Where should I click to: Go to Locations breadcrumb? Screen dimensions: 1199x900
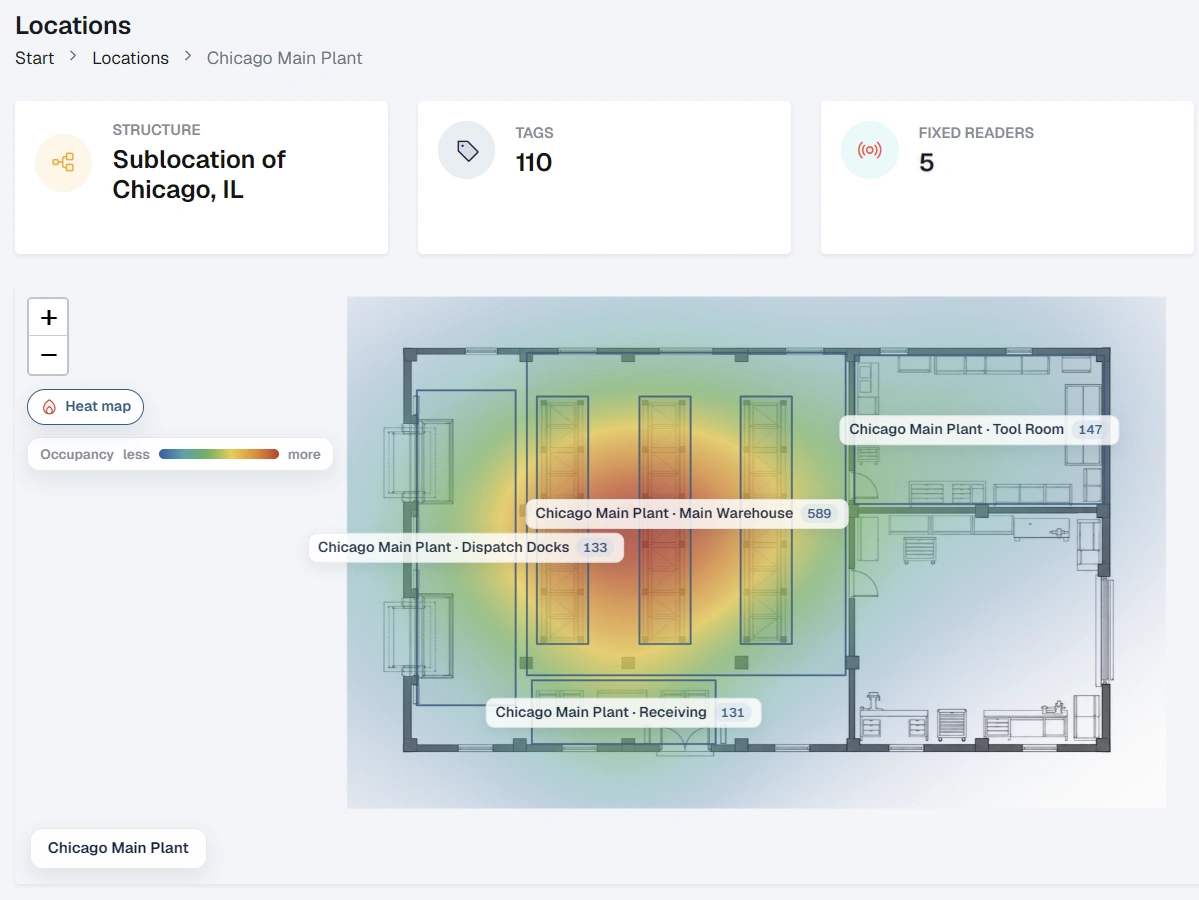pyautogui.click(x=131, y=58)
